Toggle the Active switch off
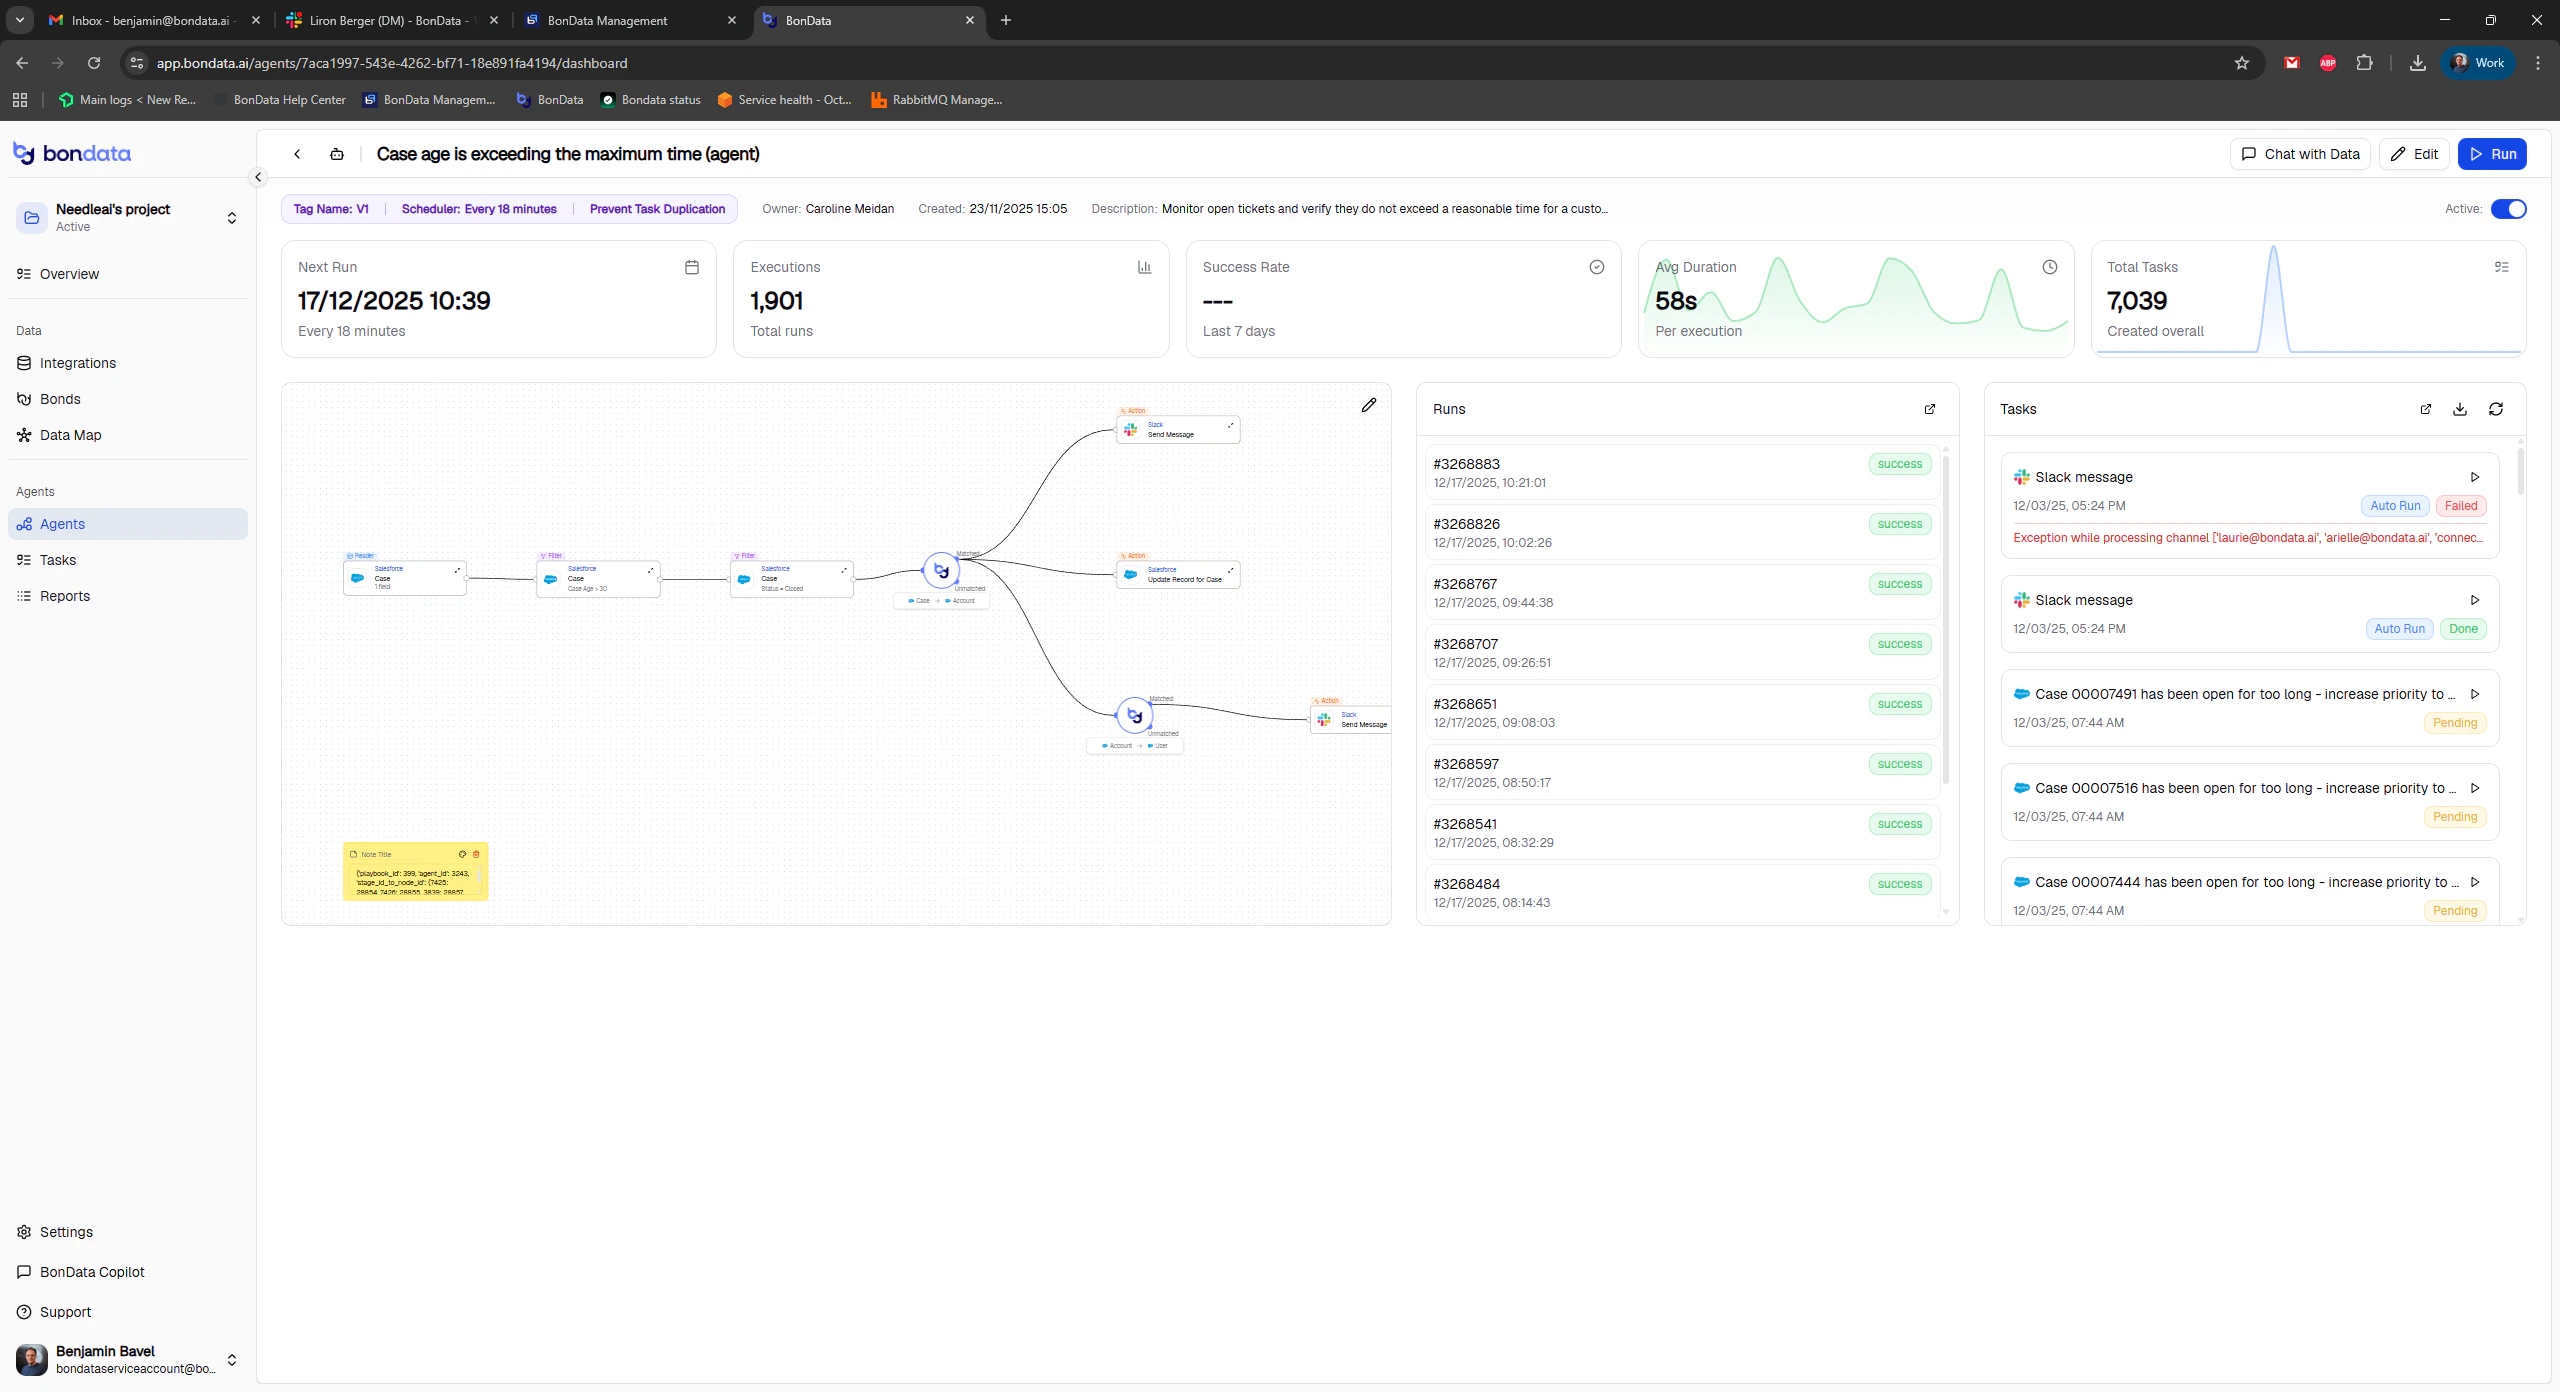The height and width of the screenshot is (1392, 2560). [x=2508, y=209]
